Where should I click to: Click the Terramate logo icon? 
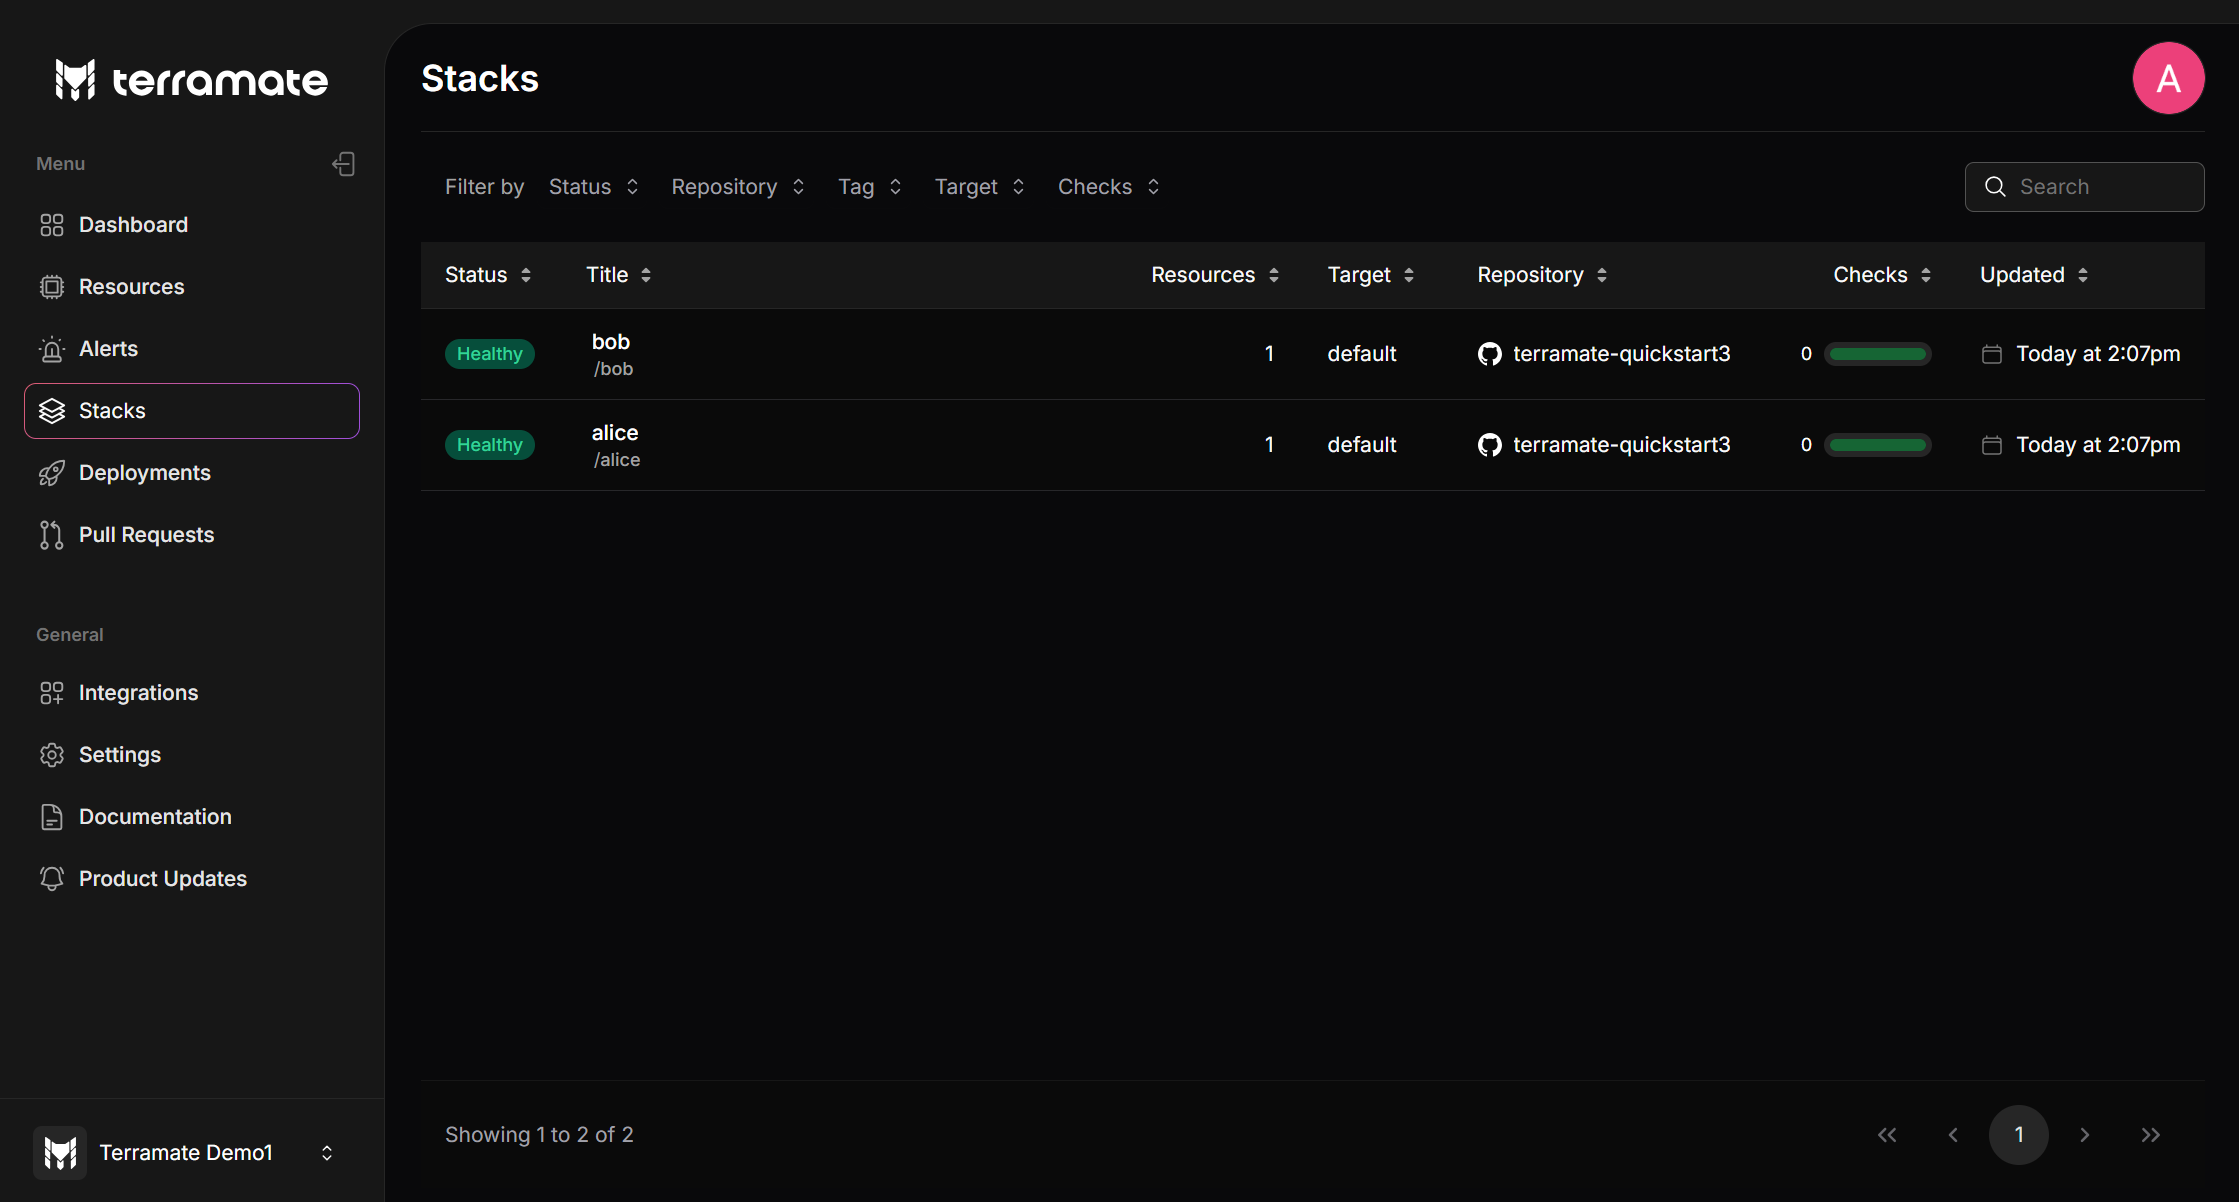click(x=75, y=80)
